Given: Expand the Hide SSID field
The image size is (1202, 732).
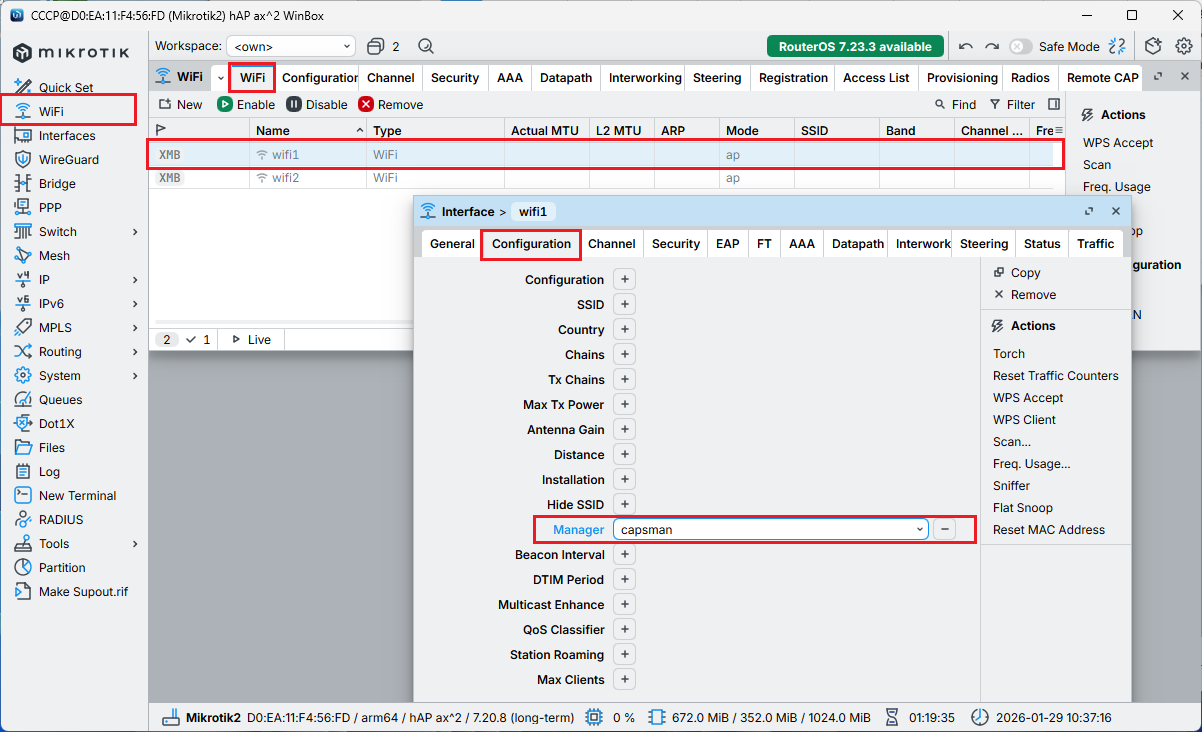Looking at the screenshot, I should pos(624,504).
